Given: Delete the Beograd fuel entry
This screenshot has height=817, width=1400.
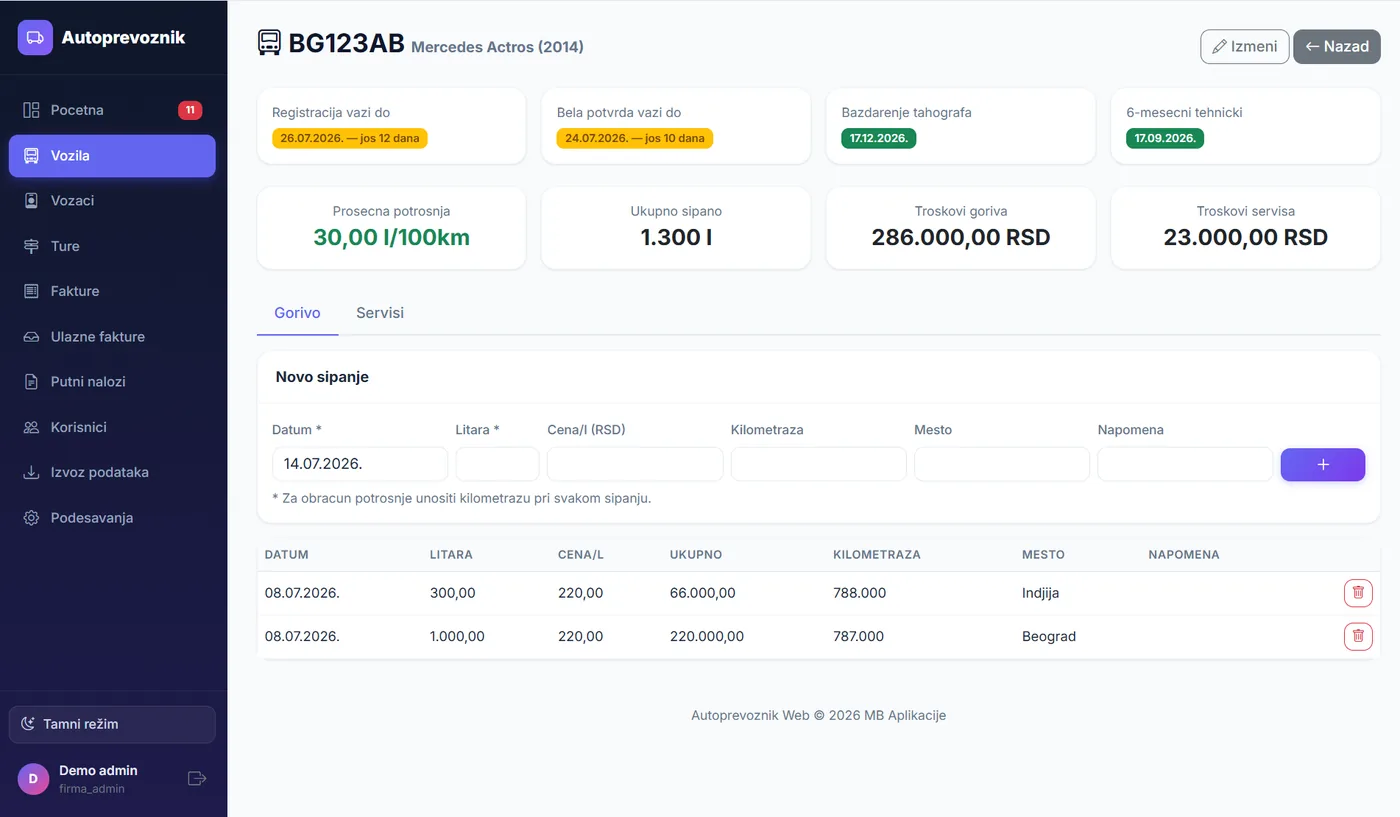Looking at the screenshot, I should 1358,636.
